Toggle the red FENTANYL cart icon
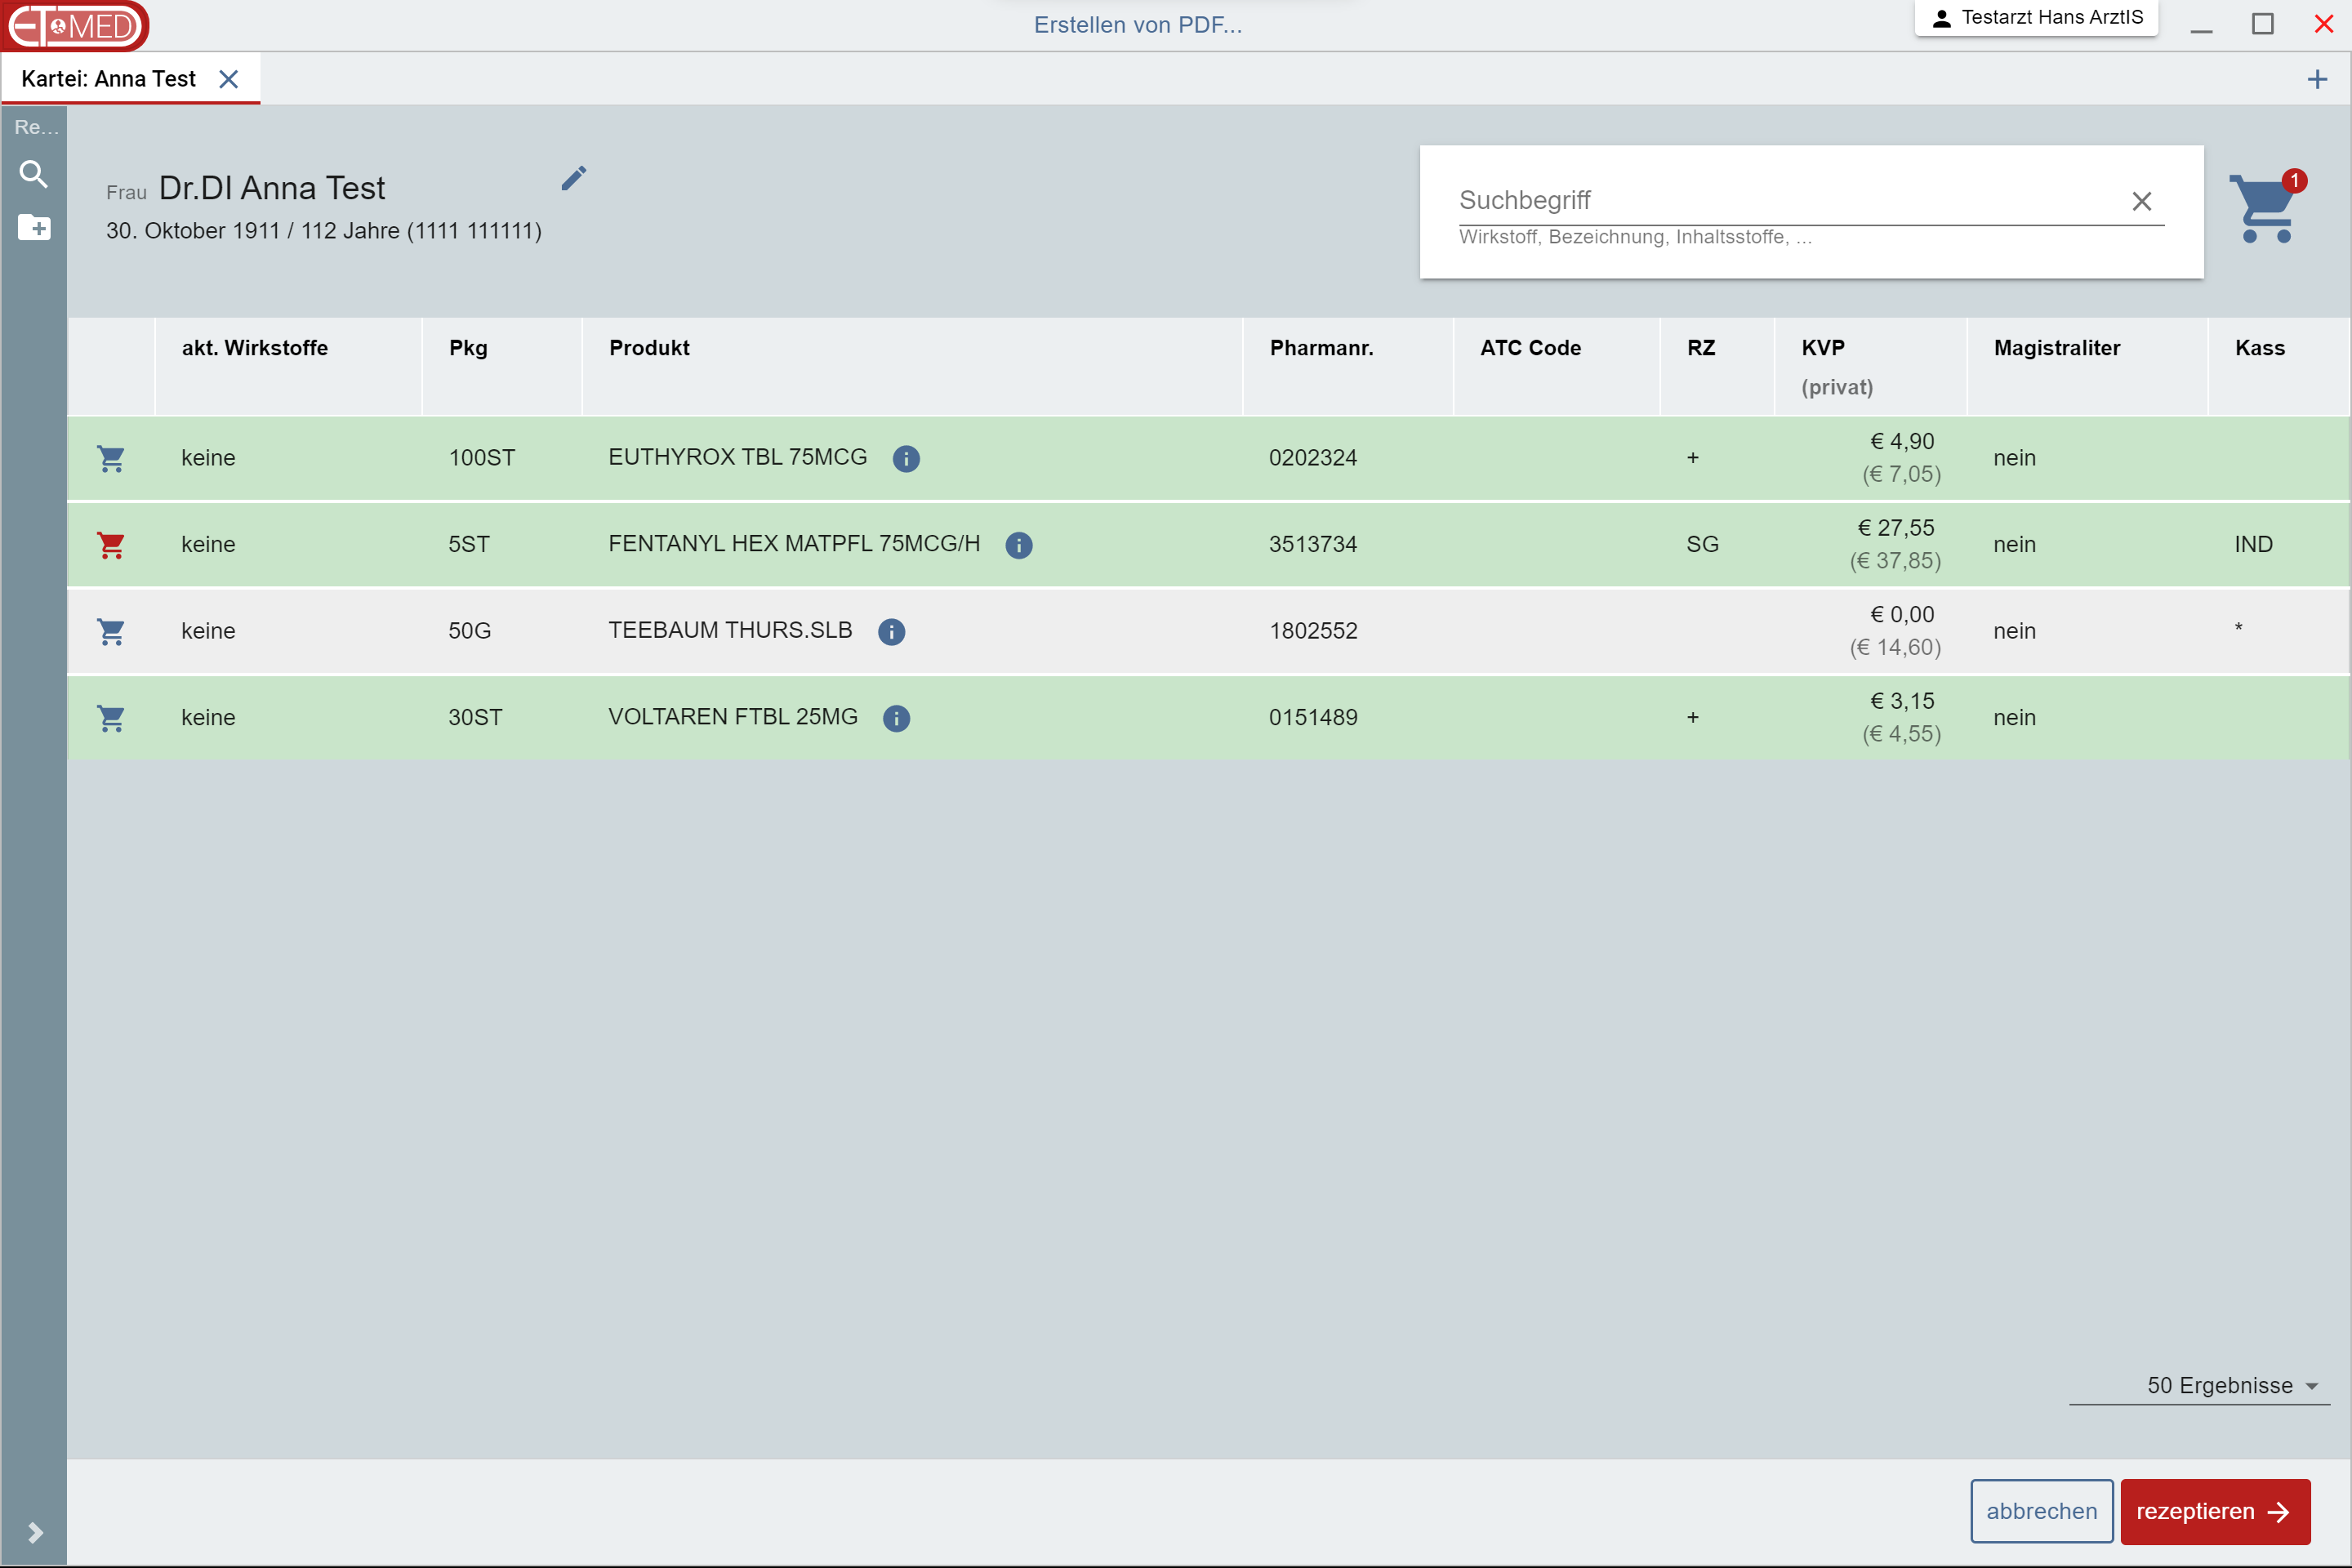This screenshot has height=1568, width=2352. point(111,545)
